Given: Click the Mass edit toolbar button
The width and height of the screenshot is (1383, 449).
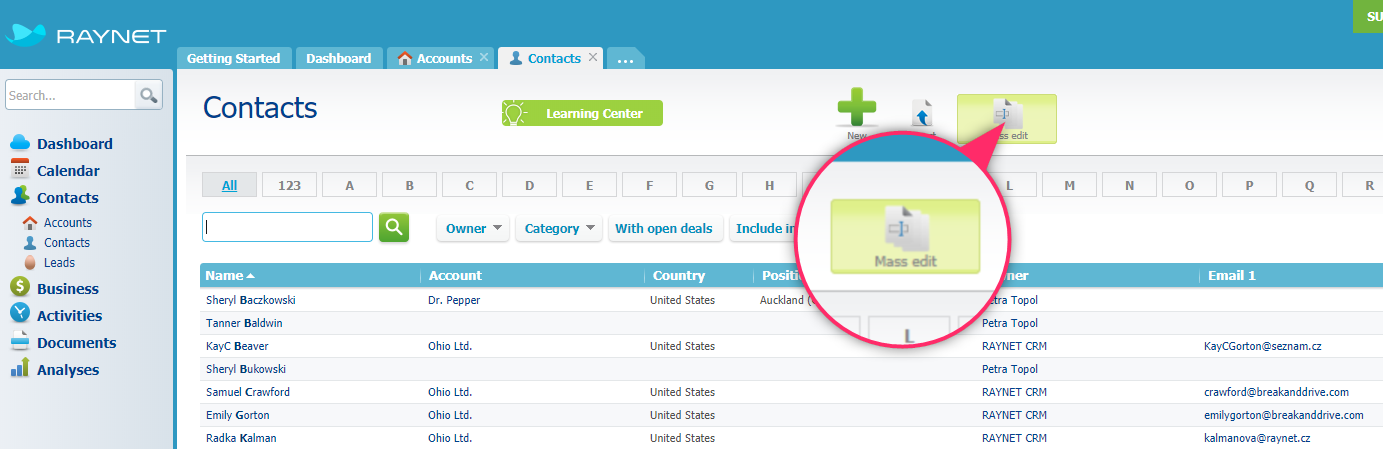Looking at the screenshot, I should 1006,119.
